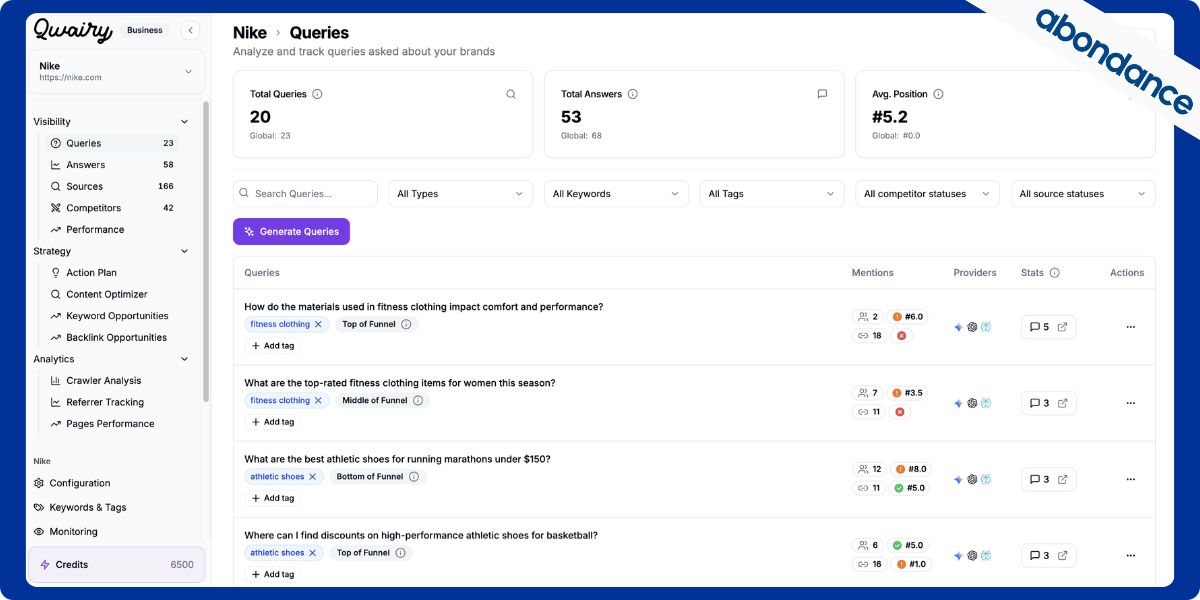1200x600 pixels.
Task: Remove fitness clothing tag from materials query
Action: tap(318, 324)
